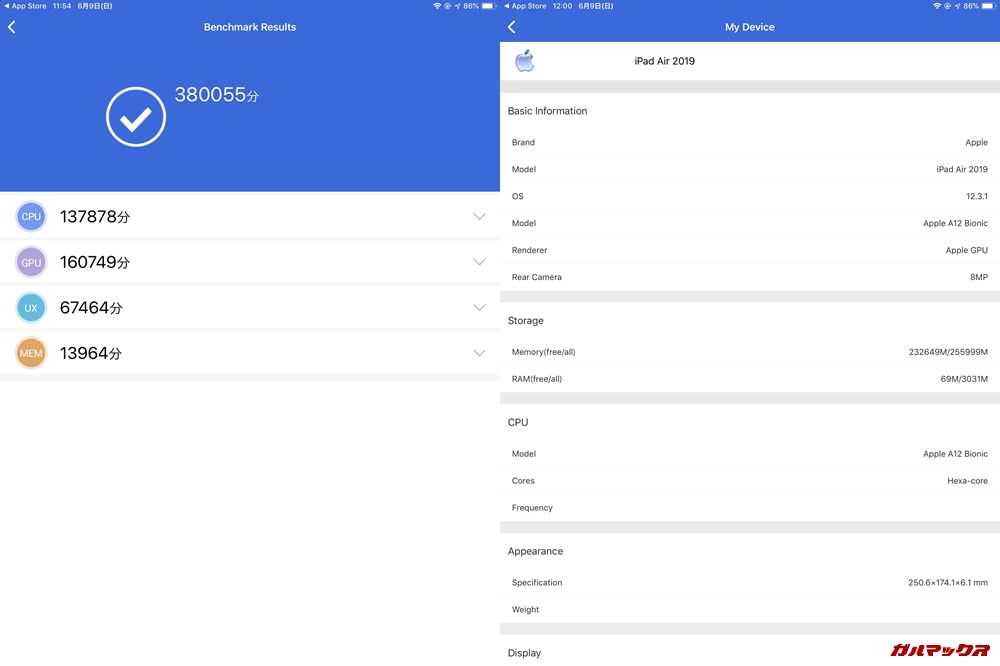Click the UX score circle icon
1000x666 pixels.
[30, 308]
